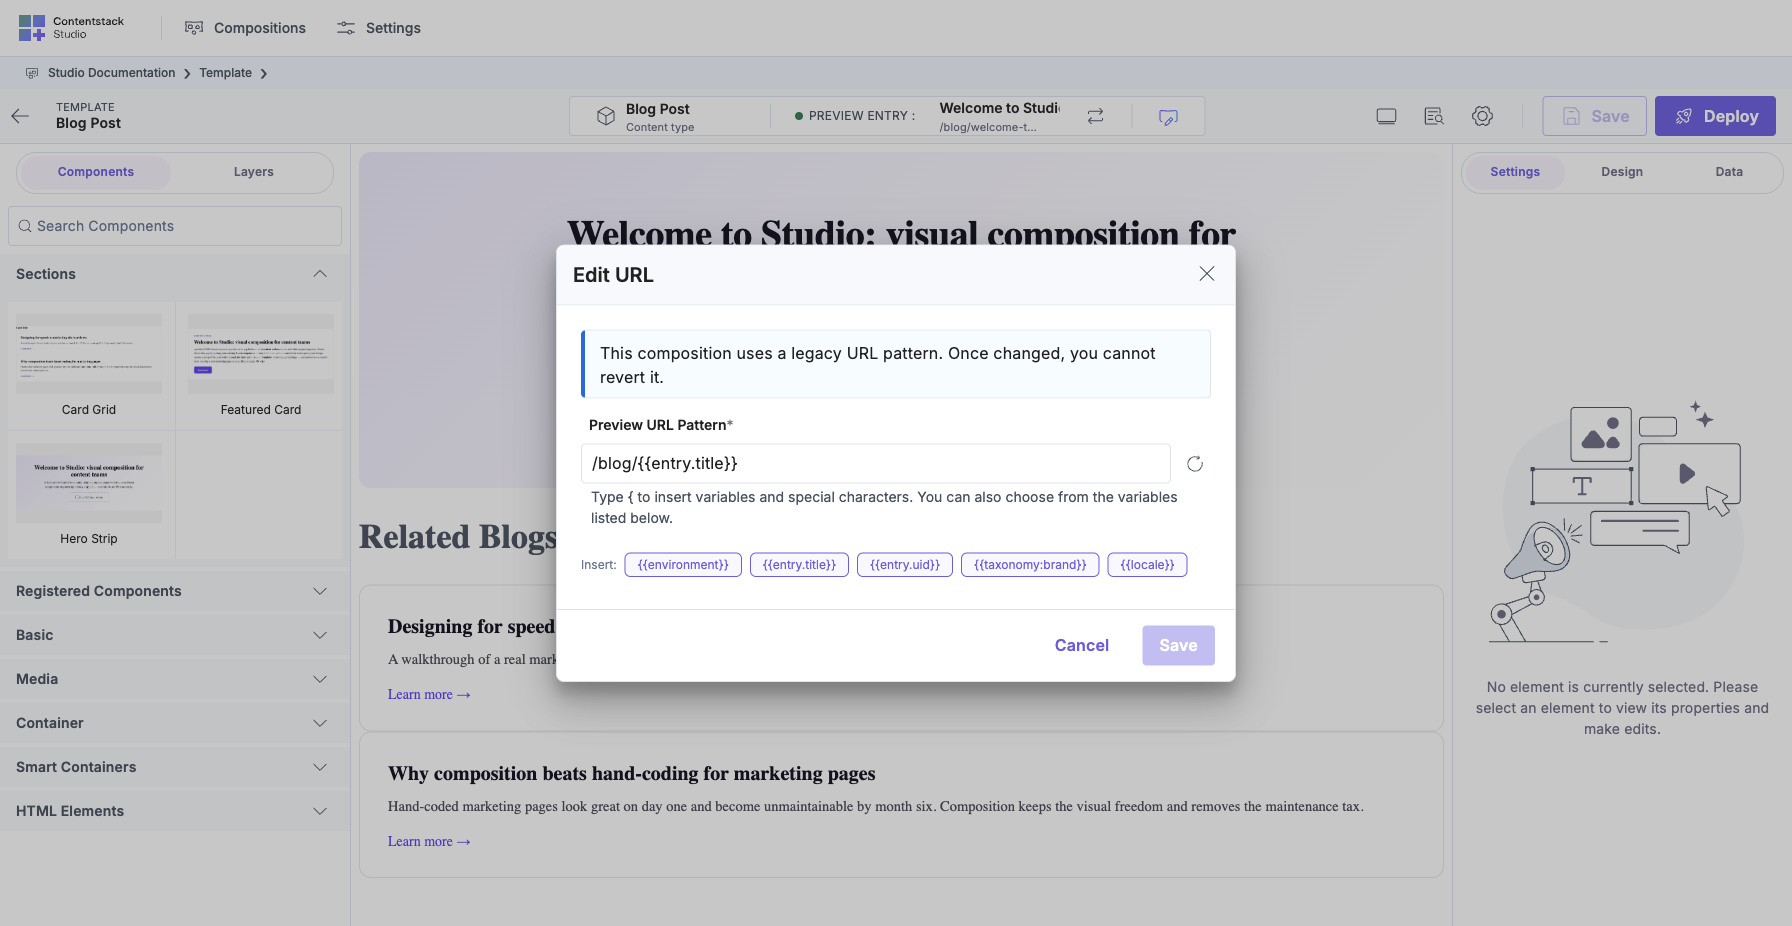Open the Data tab

1729,172
